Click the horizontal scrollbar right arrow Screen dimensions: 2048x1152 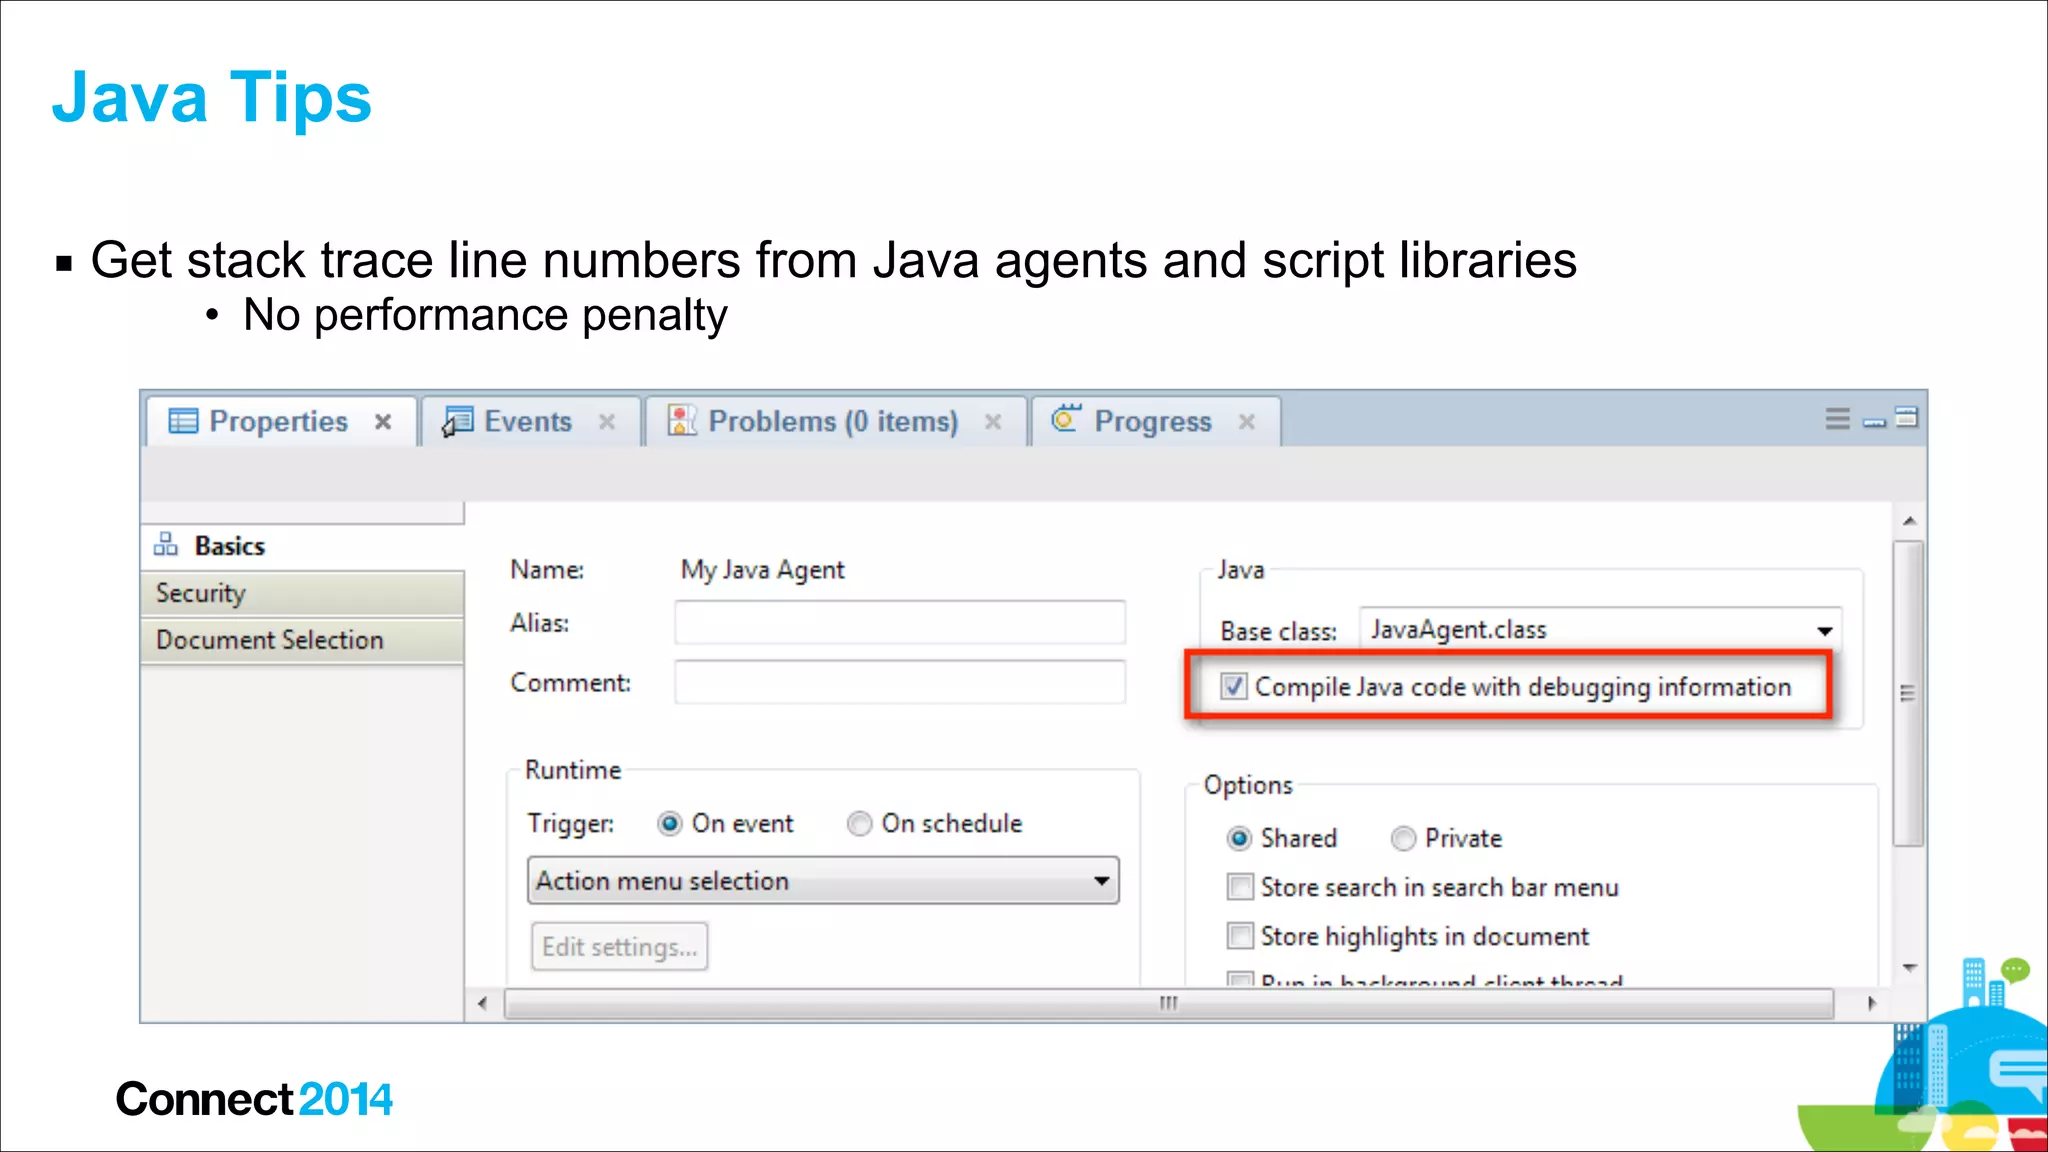tap(1871, 1003)
